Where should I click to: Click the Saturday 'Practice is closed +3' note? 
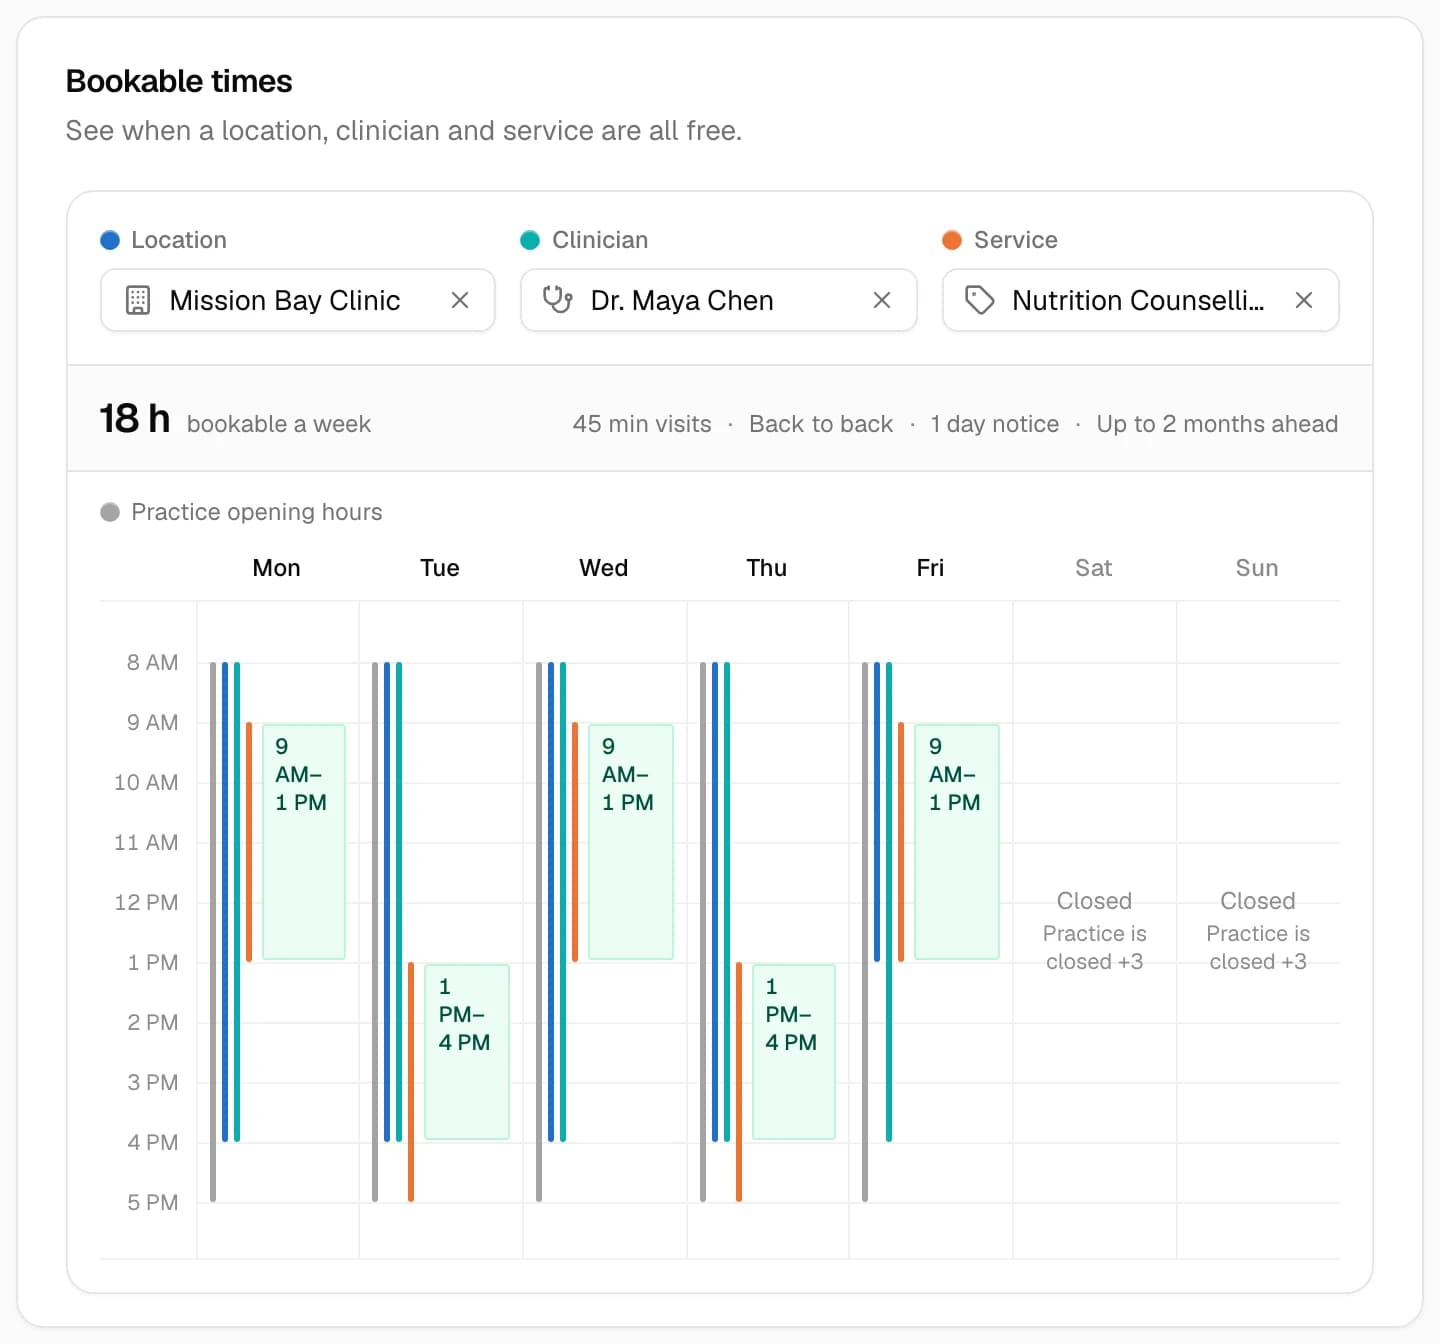[x=1095, y=947]
